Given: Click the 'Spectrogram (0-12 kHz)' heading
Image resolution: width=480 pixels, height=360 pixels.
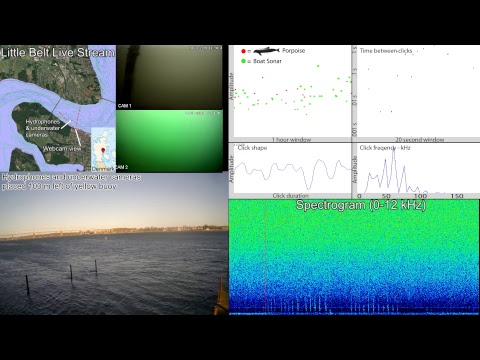Looking at the screenshot, I should click(361, 205).
